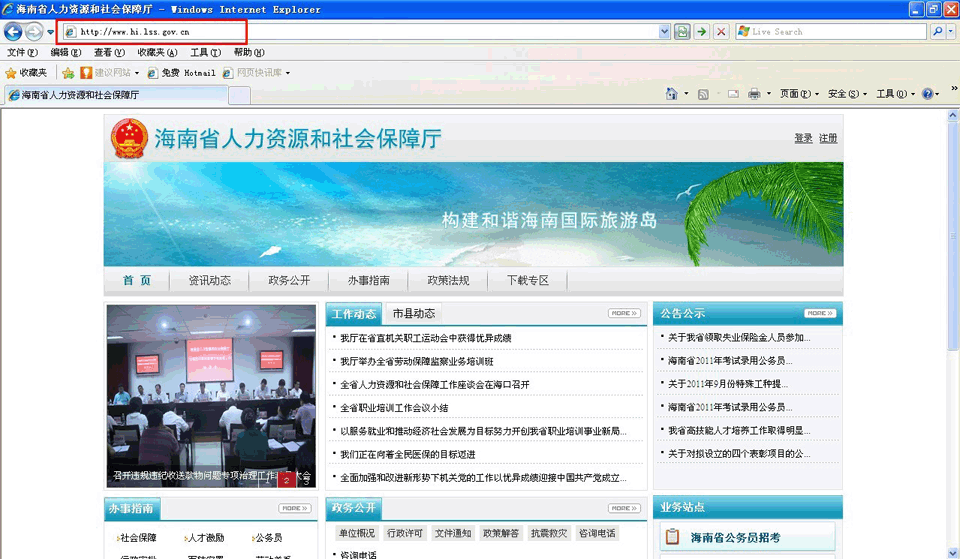
Task: Click the national emblem logo
Action: click(x=129, y=138)
